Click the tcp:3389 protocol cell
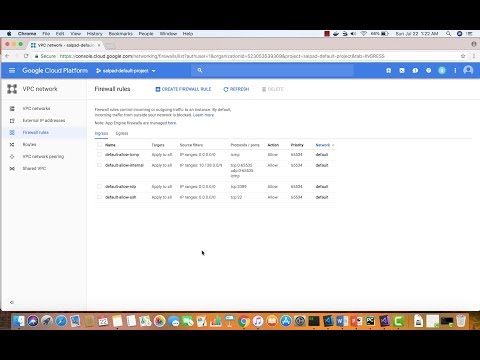The height and width of the screenshot is (360, 480). (x=238, y=187)
